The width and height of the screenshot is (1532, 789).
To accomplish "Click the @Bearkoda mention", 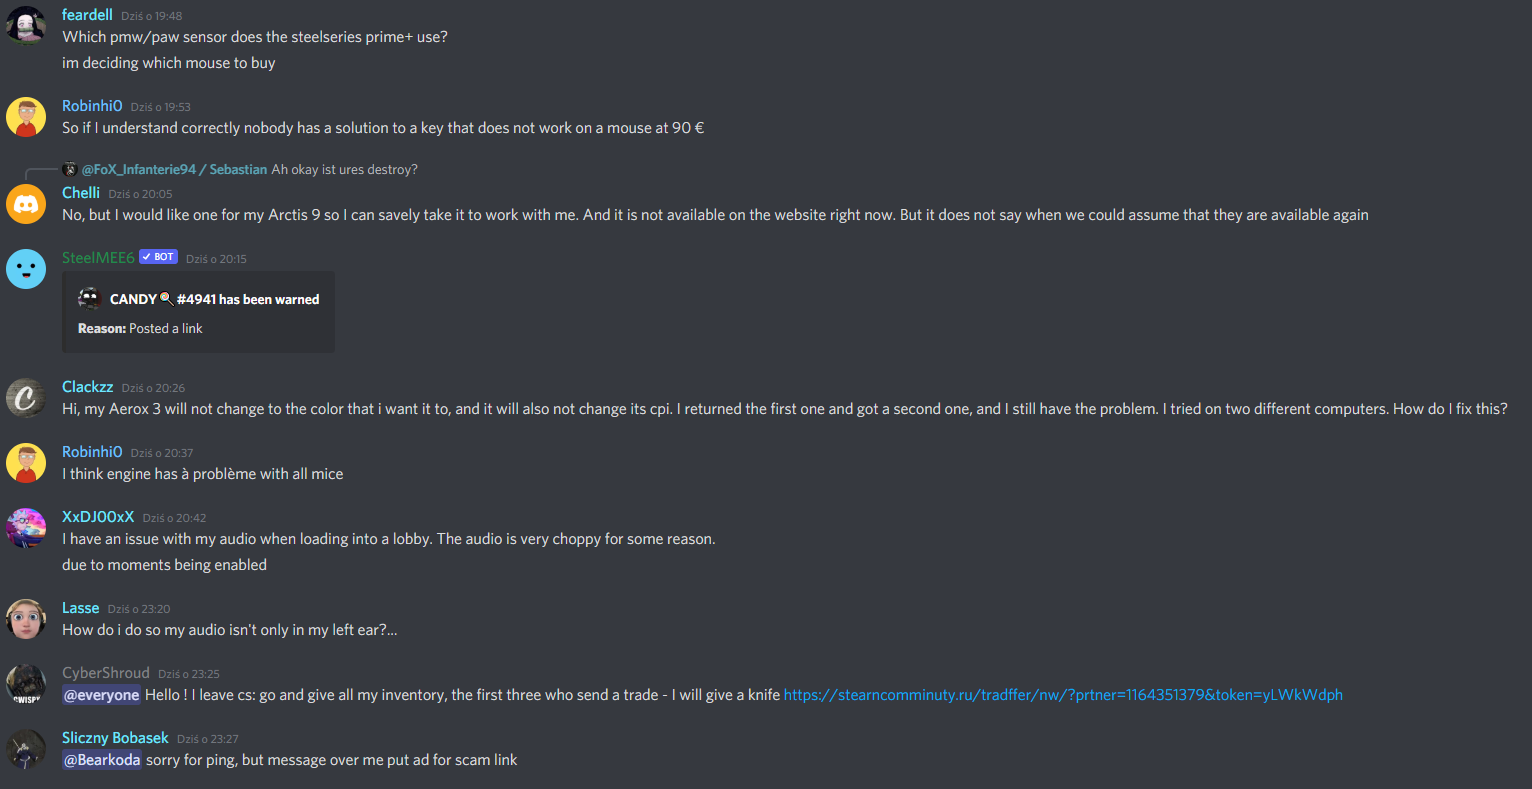I will [x=102, y=760].
